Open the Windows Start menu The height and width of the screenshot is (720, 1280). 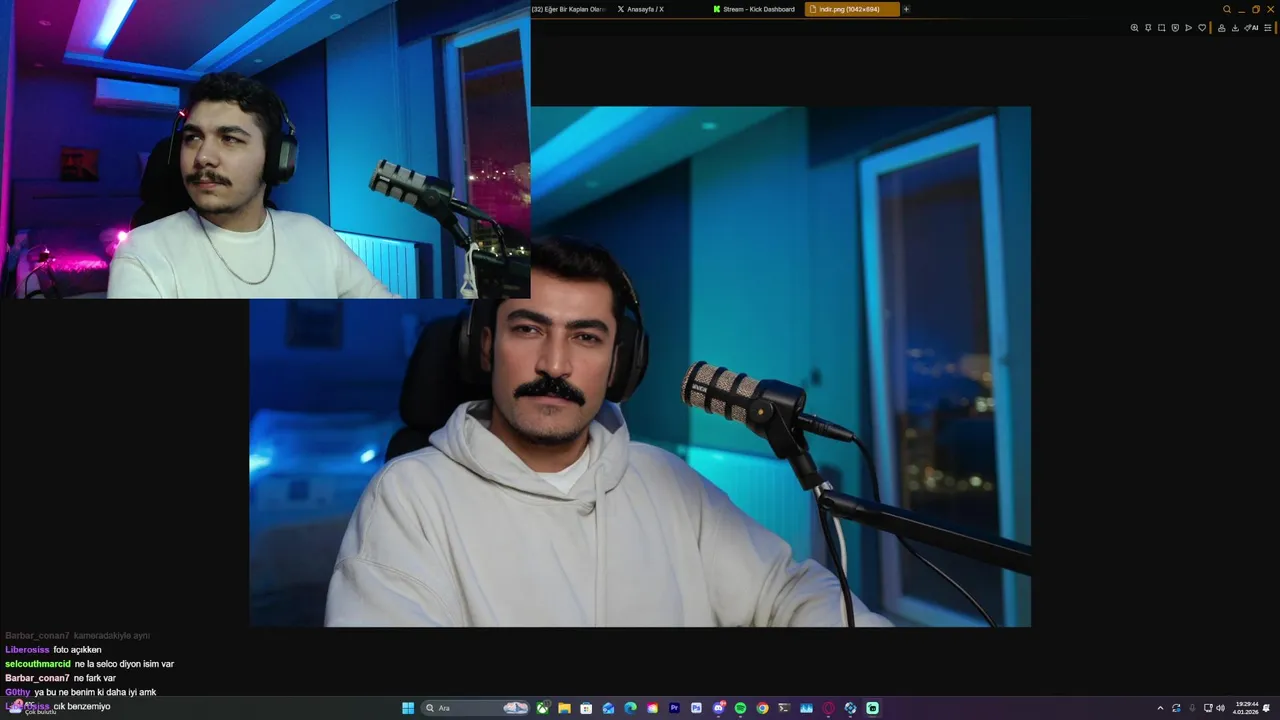408,708
